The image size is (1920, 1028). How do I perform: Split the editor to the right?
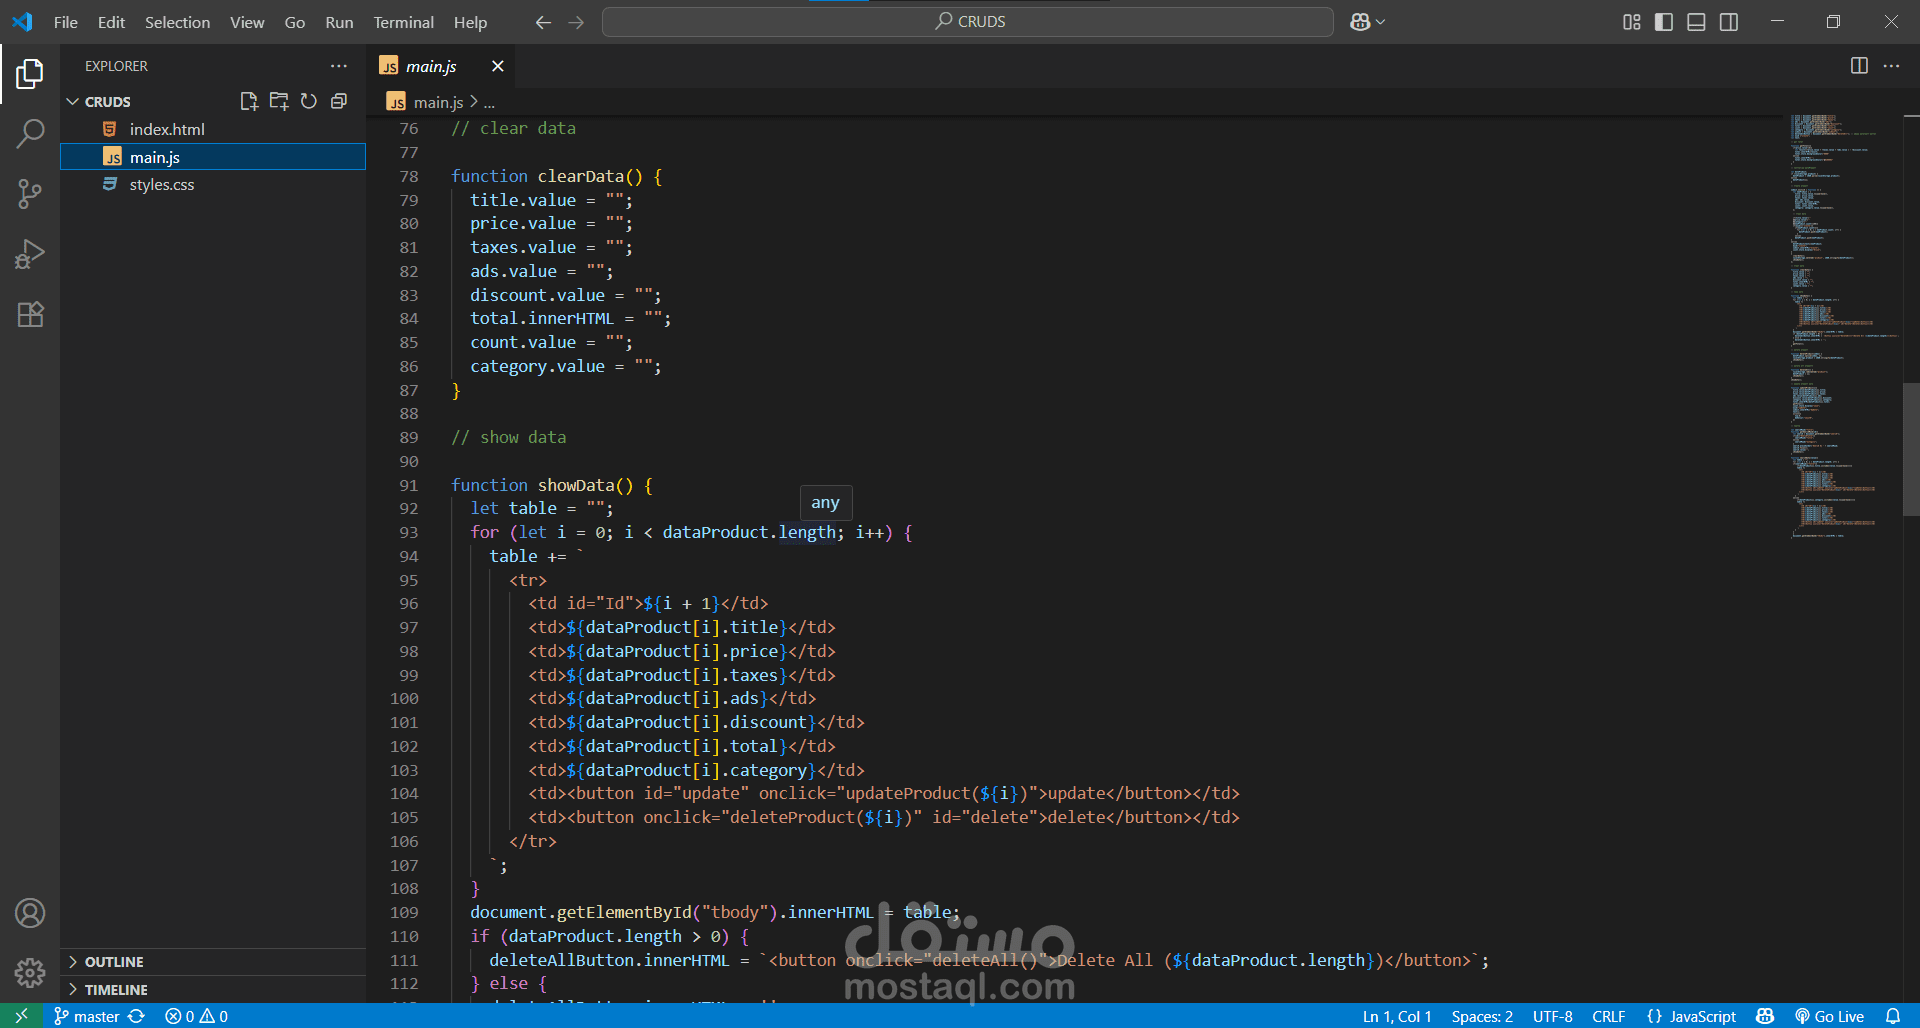pyautogui.click(x=1859, y=66)
